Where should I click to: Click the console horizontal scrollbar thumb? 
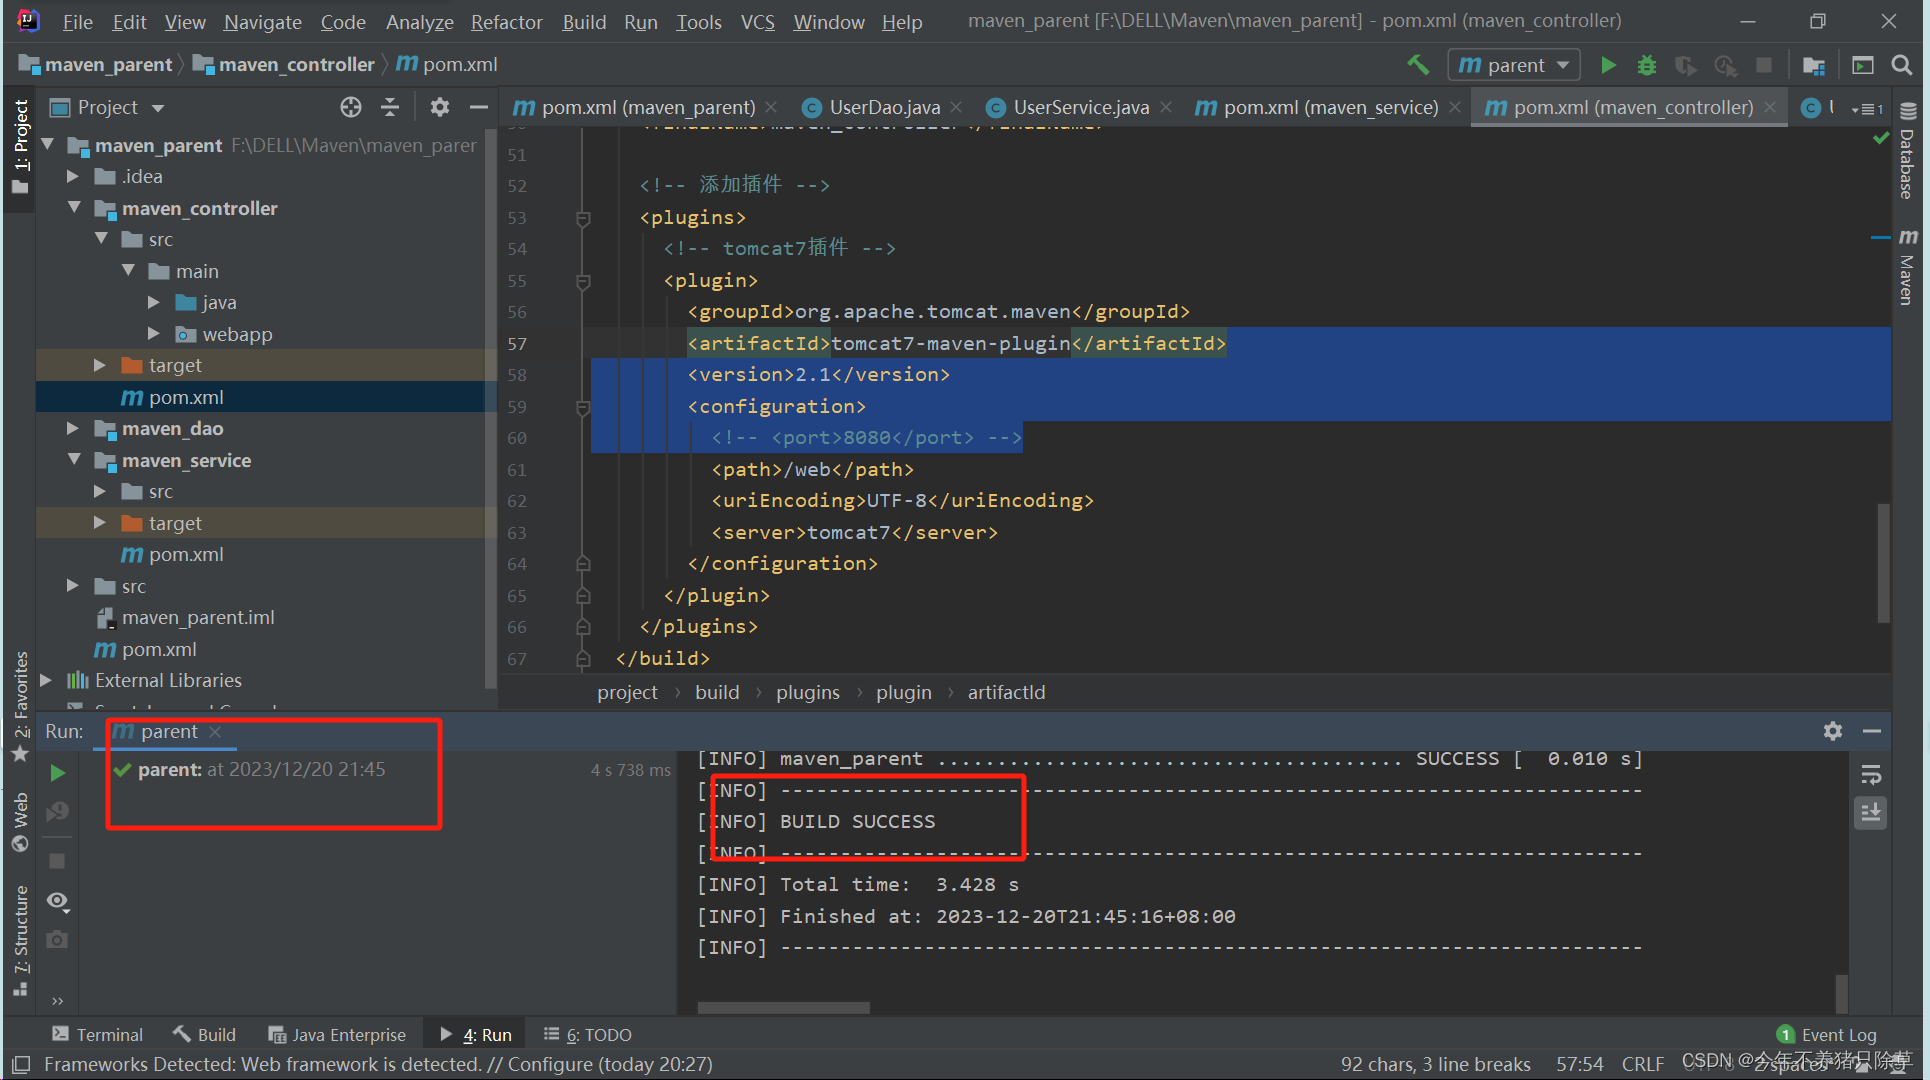point(783,1007)
